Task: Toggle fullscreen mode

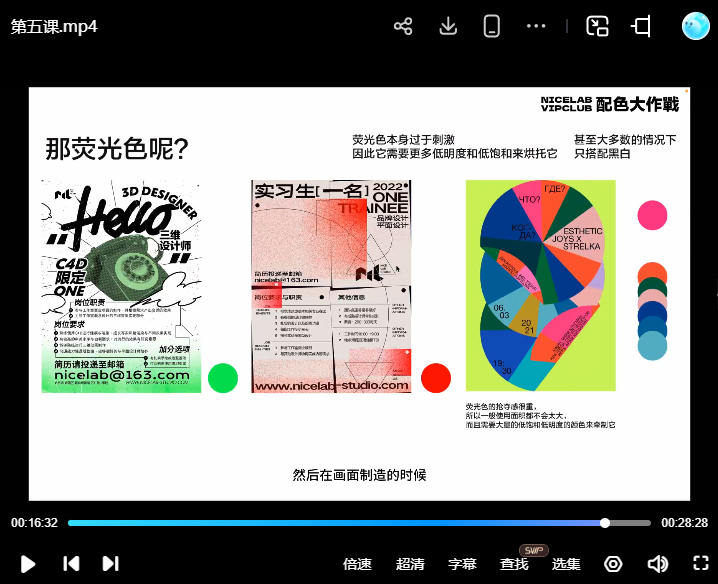Action: (x=701, y=564)
